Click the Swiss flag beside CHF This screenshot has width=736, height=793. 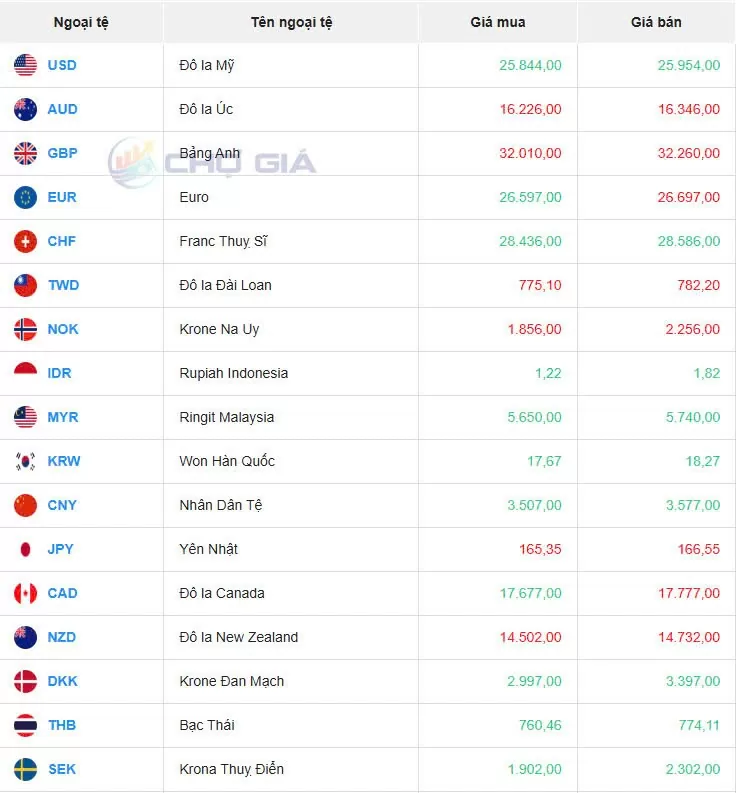pyautogui.click(x=25, y=242)
